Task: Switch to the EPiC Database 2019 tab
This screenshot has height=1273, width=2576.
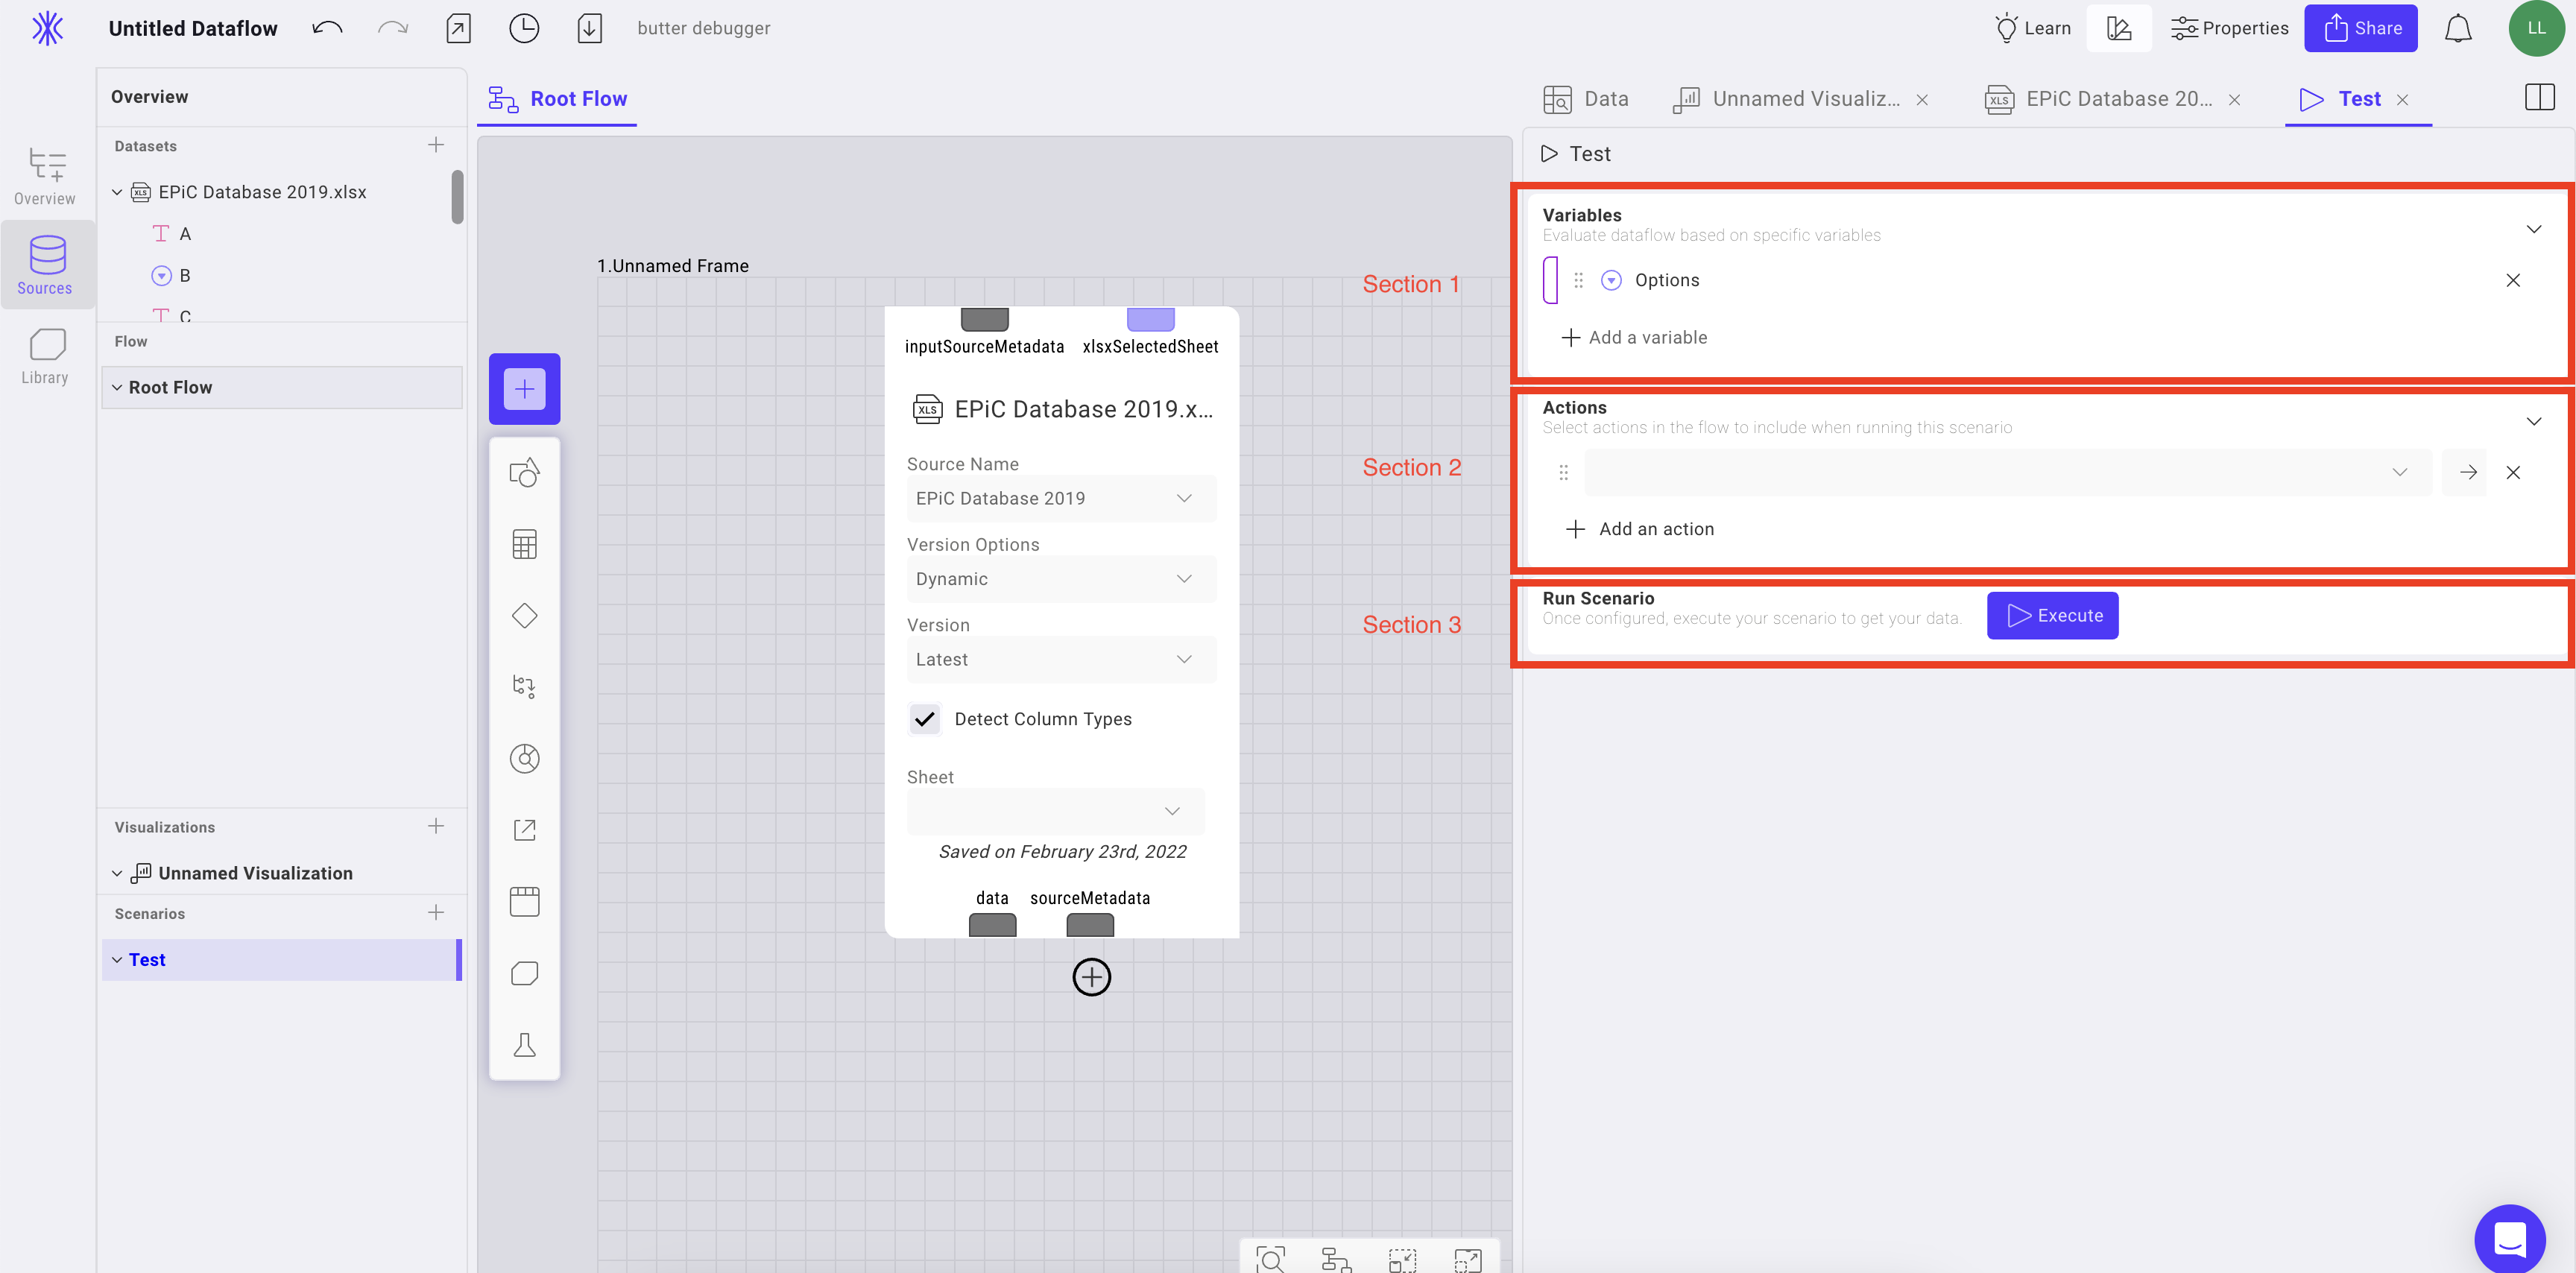Action: point(2099,98)
